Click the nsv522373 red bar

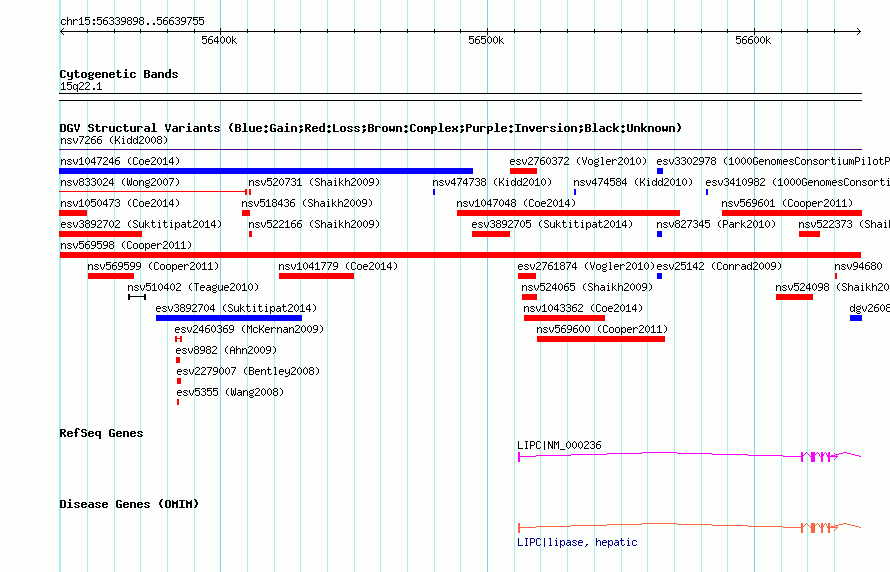pyautogui.click(x=809, y=234)
